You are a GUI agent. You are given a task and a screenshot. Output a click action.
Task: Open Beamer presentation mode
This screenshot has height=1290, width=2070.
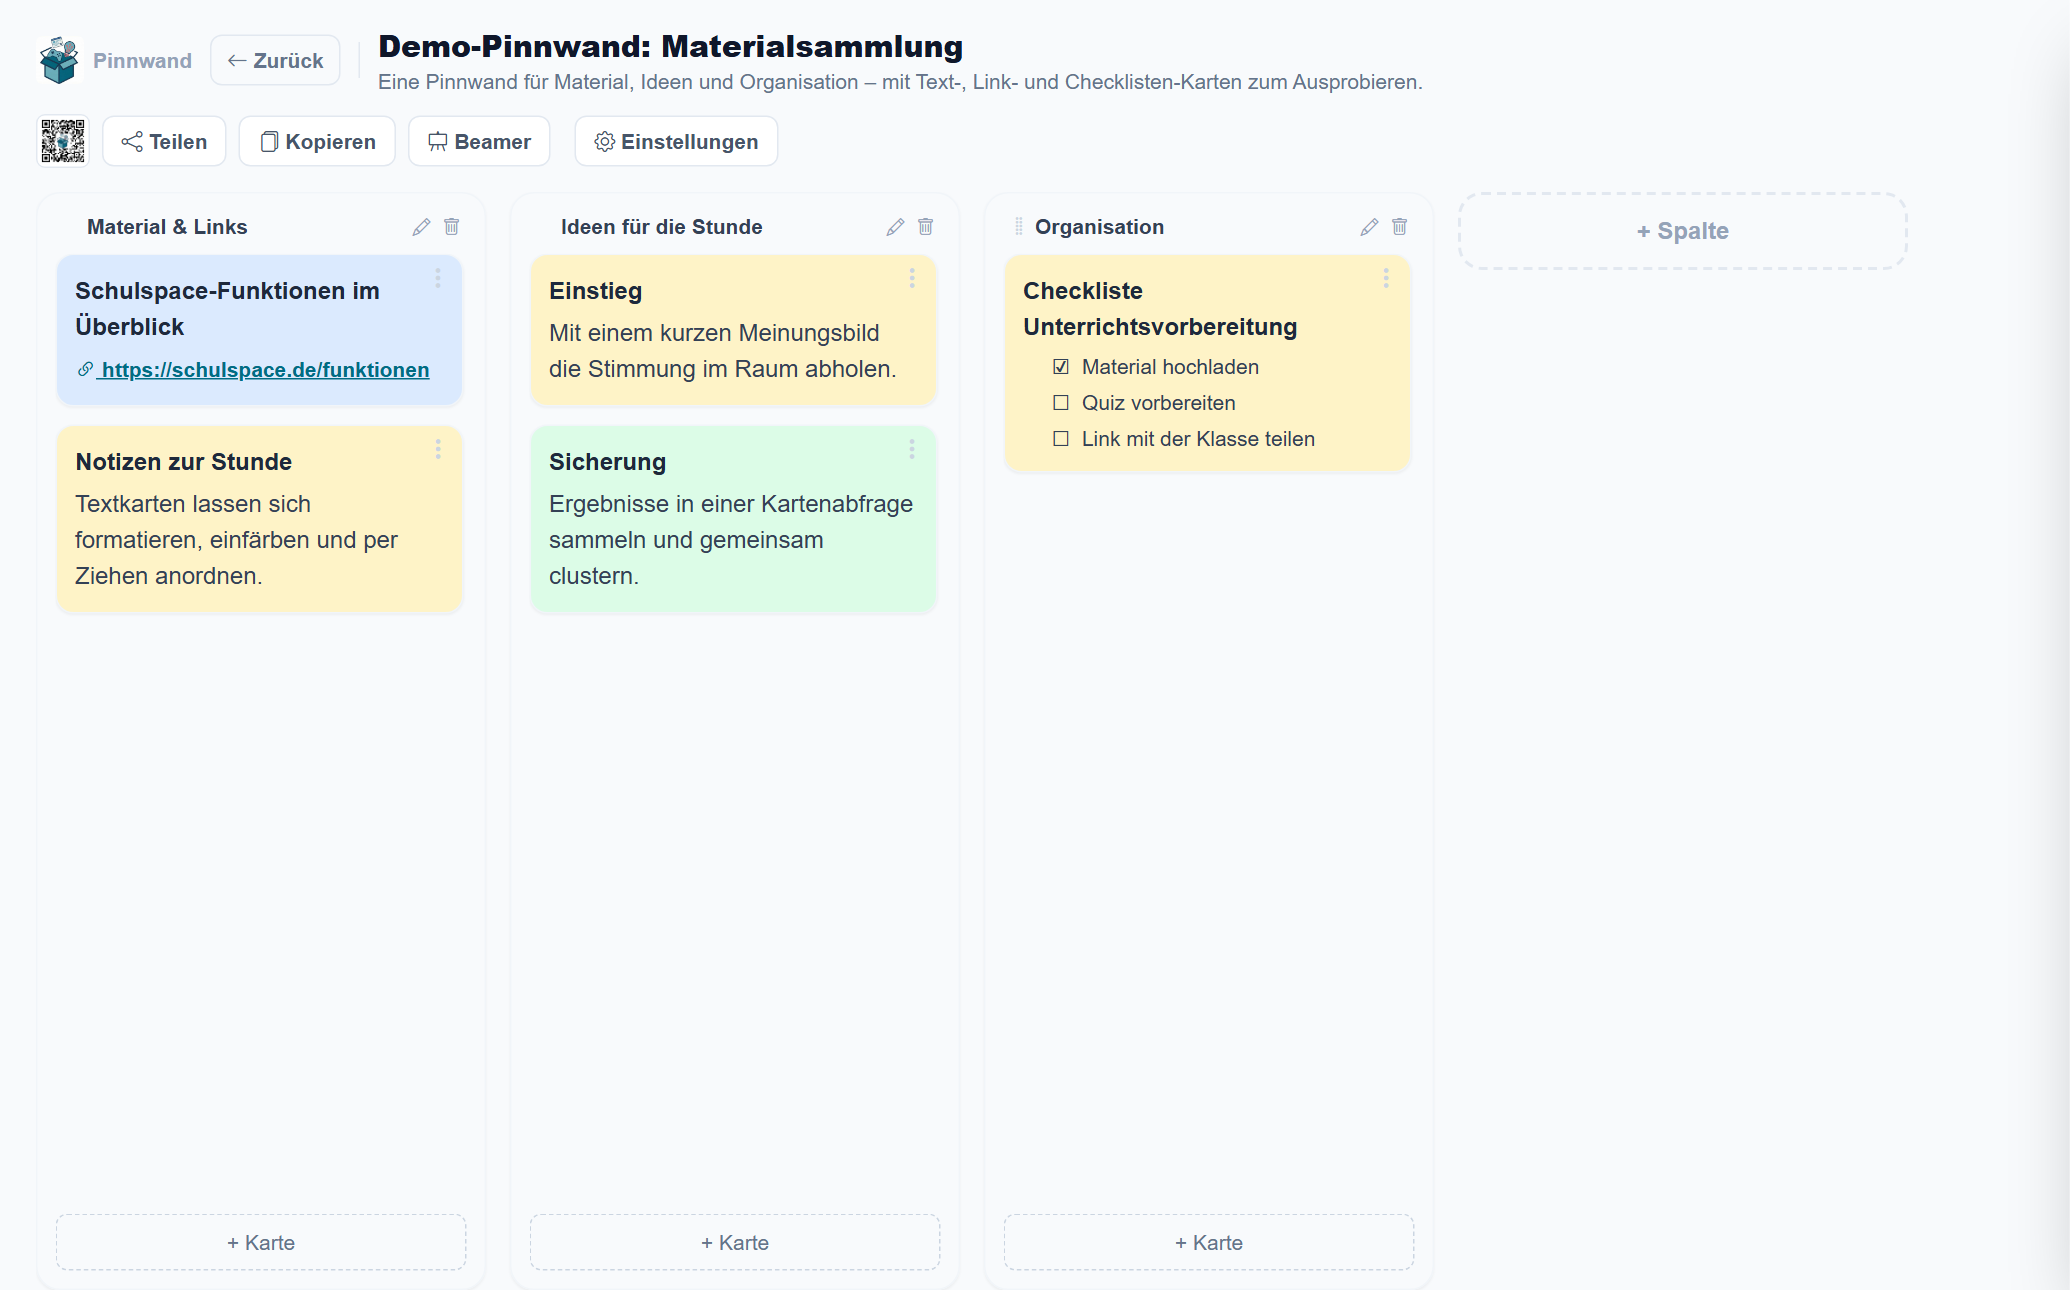(x=479, y=141)
